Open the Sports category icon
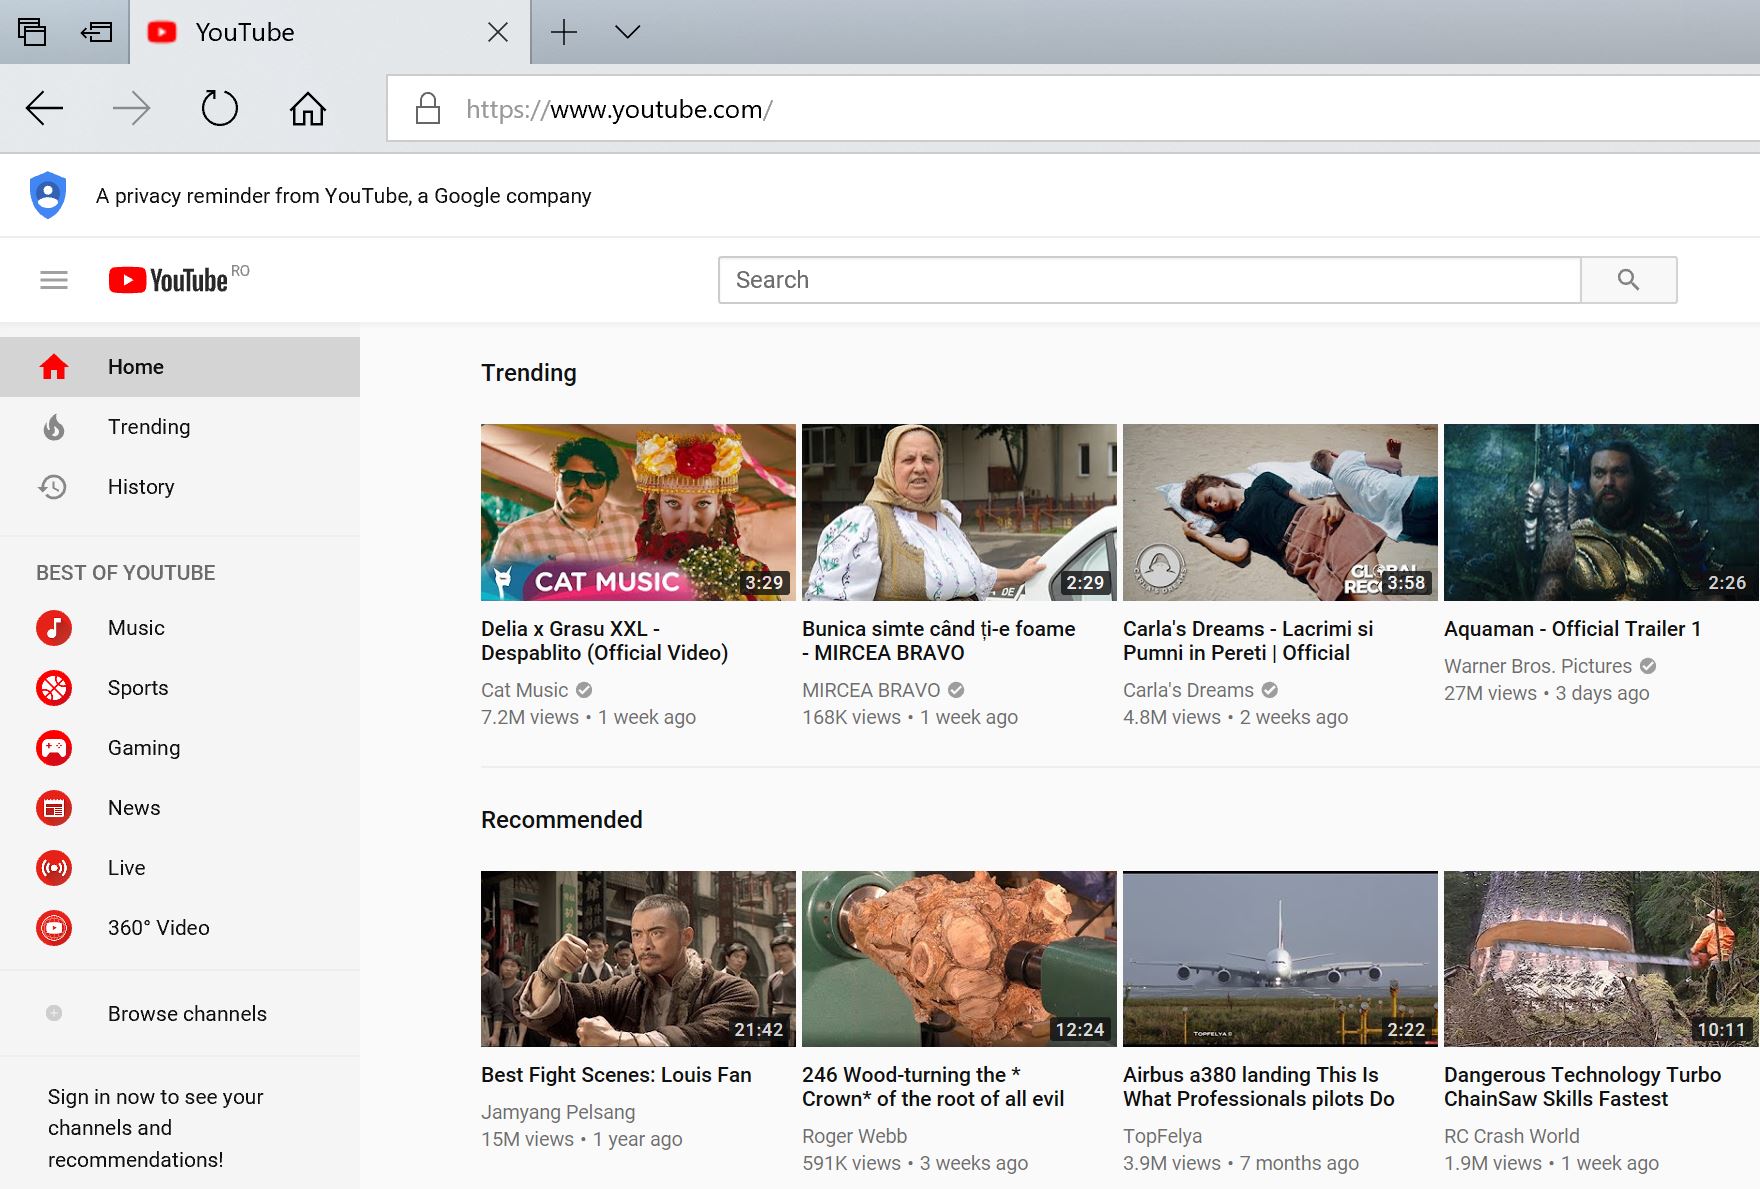Viewport: 1760px width, 1189px height. 54,688
